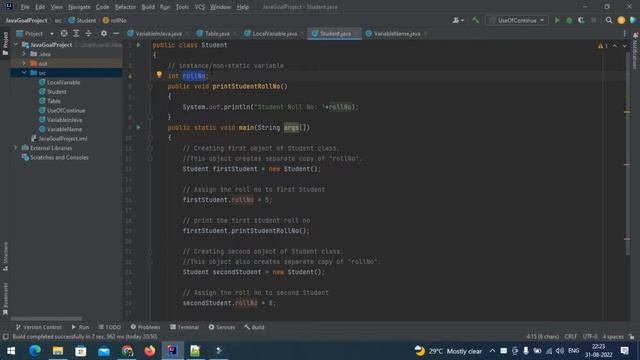Image resolution: width=640 pixels, height=360 pixels.
Task: Open the UseOfContinue run configuration dropdown
Action: point(517,20)
